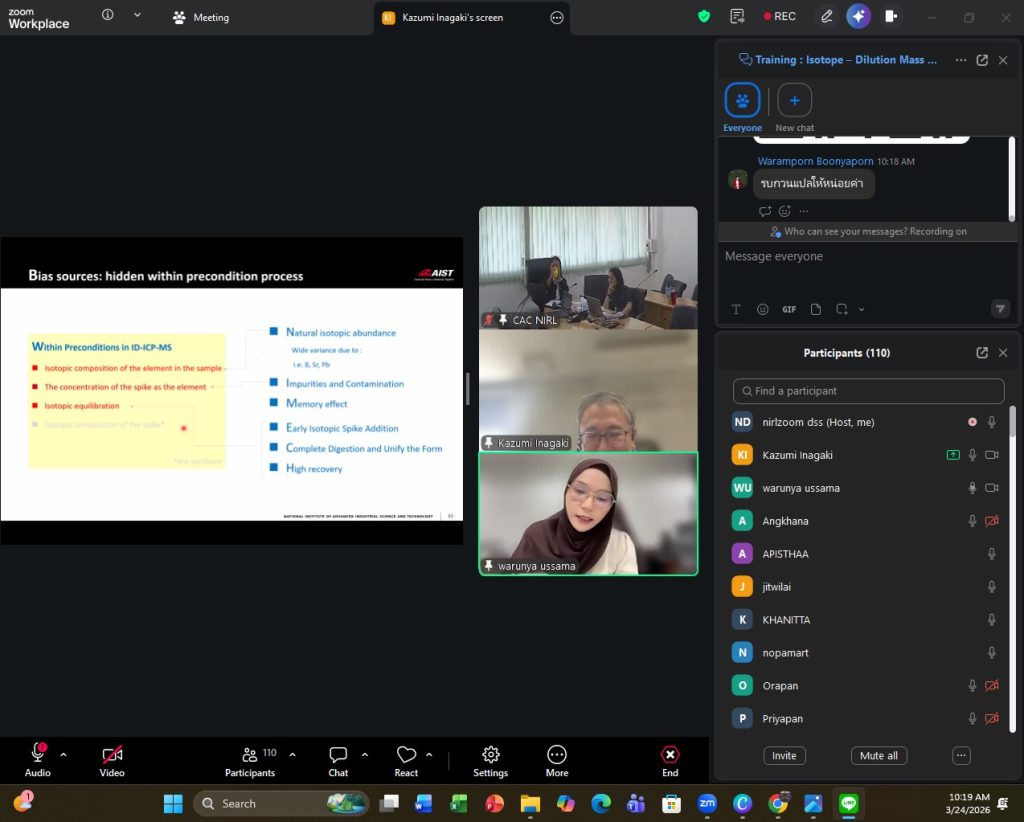Pop out the Participants panel

point(982,353)
